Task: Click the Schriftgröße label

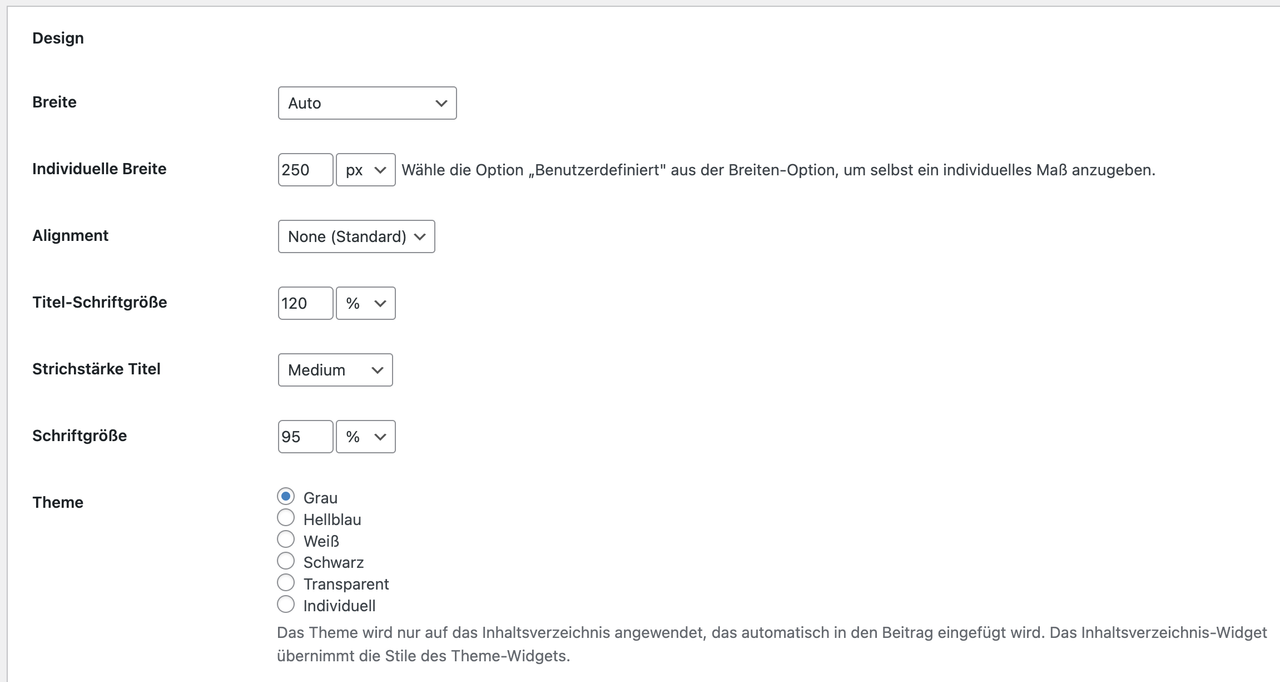Action: pos(79,436)
